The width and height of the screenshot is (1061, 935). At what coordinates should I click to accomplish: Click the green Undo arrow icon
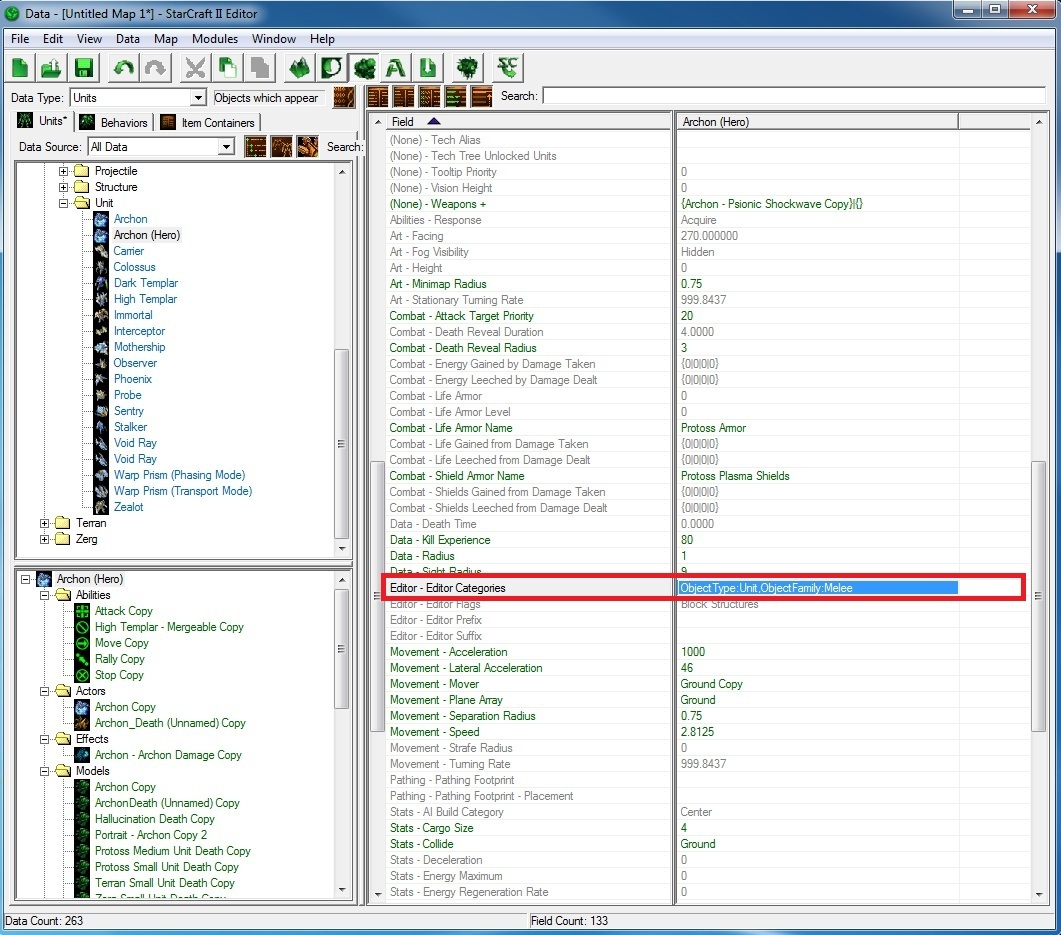coord(124,68)
